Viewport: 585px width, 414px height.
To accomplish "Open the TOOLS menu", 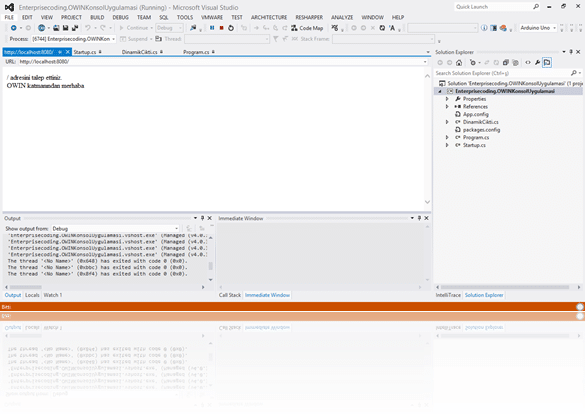I will pos(185,17).
